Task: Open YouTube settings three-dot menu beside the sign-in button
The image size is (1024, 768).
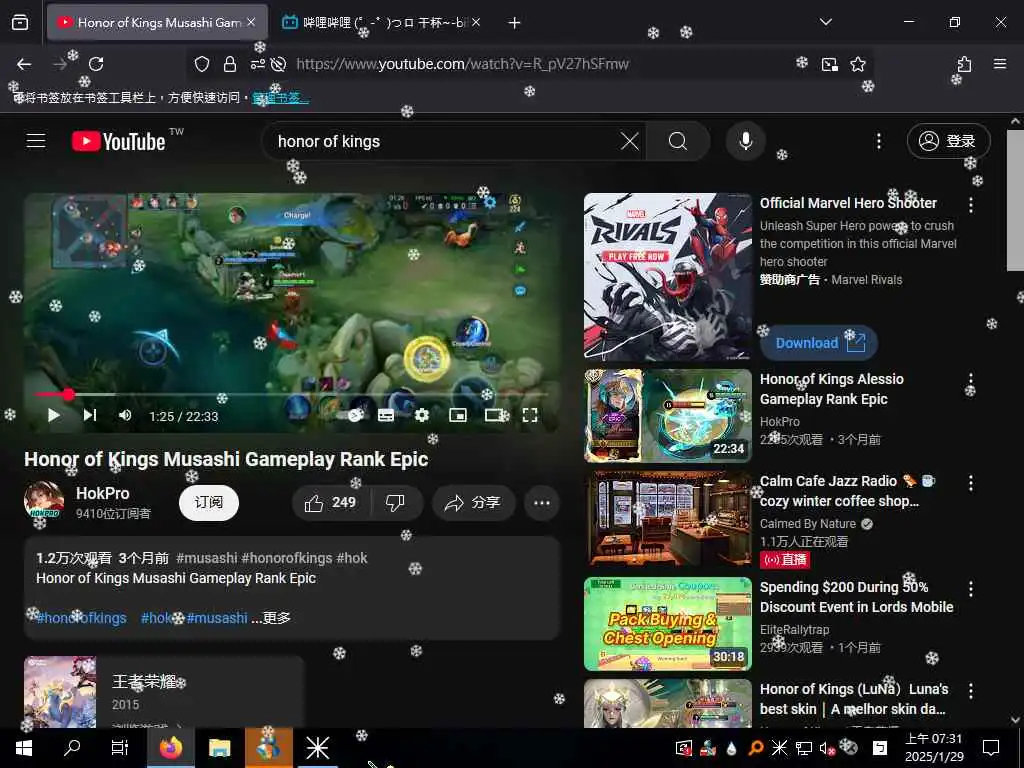Action: [x=878, y=141]
